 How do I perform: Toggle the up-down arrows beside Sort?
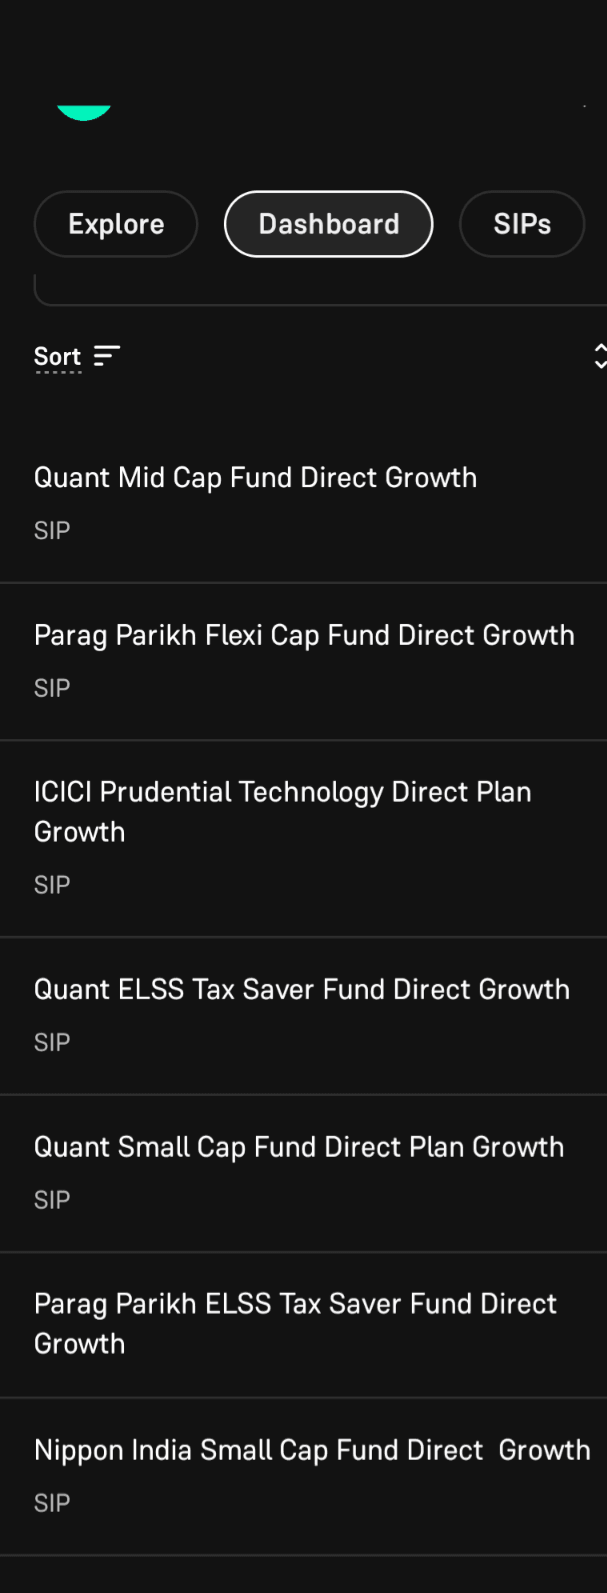point(599,356)
